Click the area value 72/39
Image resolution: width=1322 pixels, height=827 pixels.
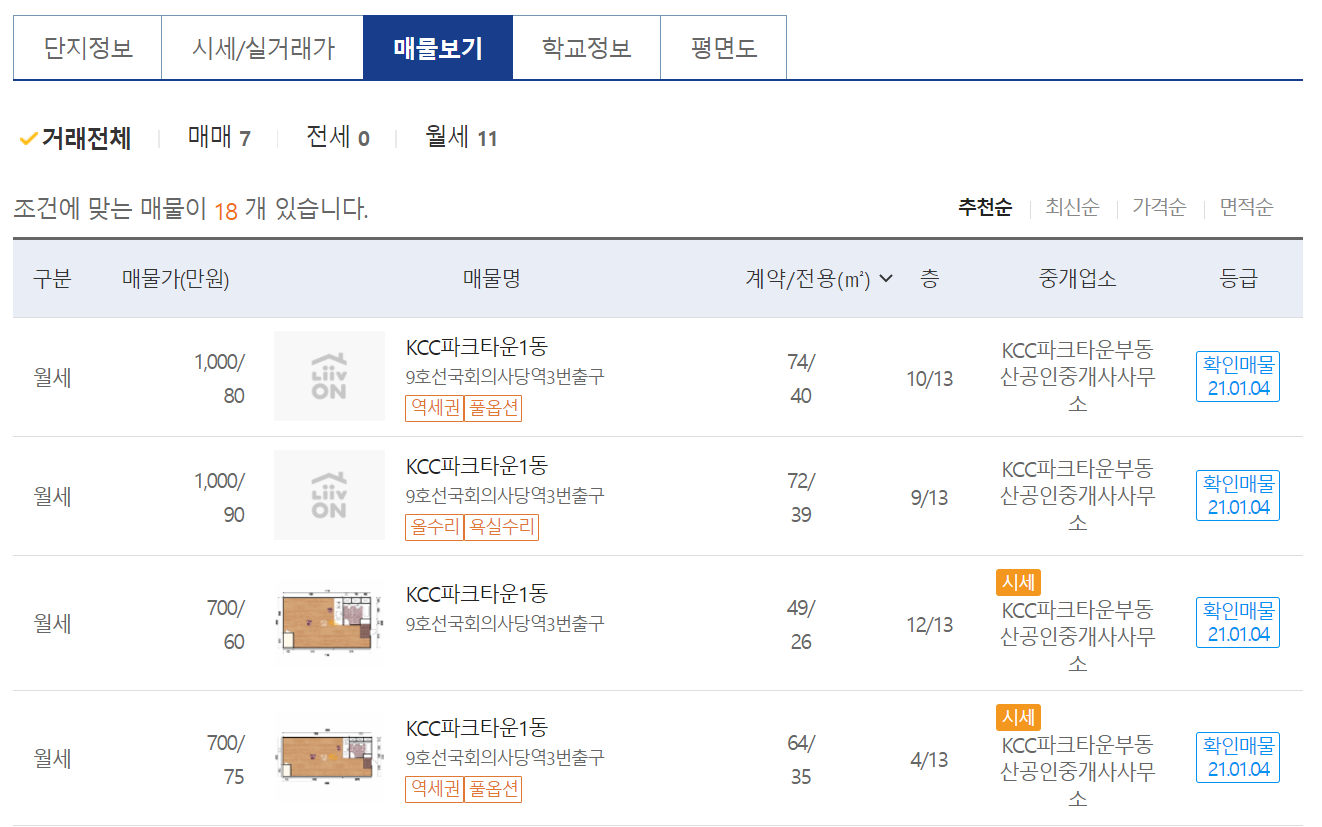tap(801, 498)
